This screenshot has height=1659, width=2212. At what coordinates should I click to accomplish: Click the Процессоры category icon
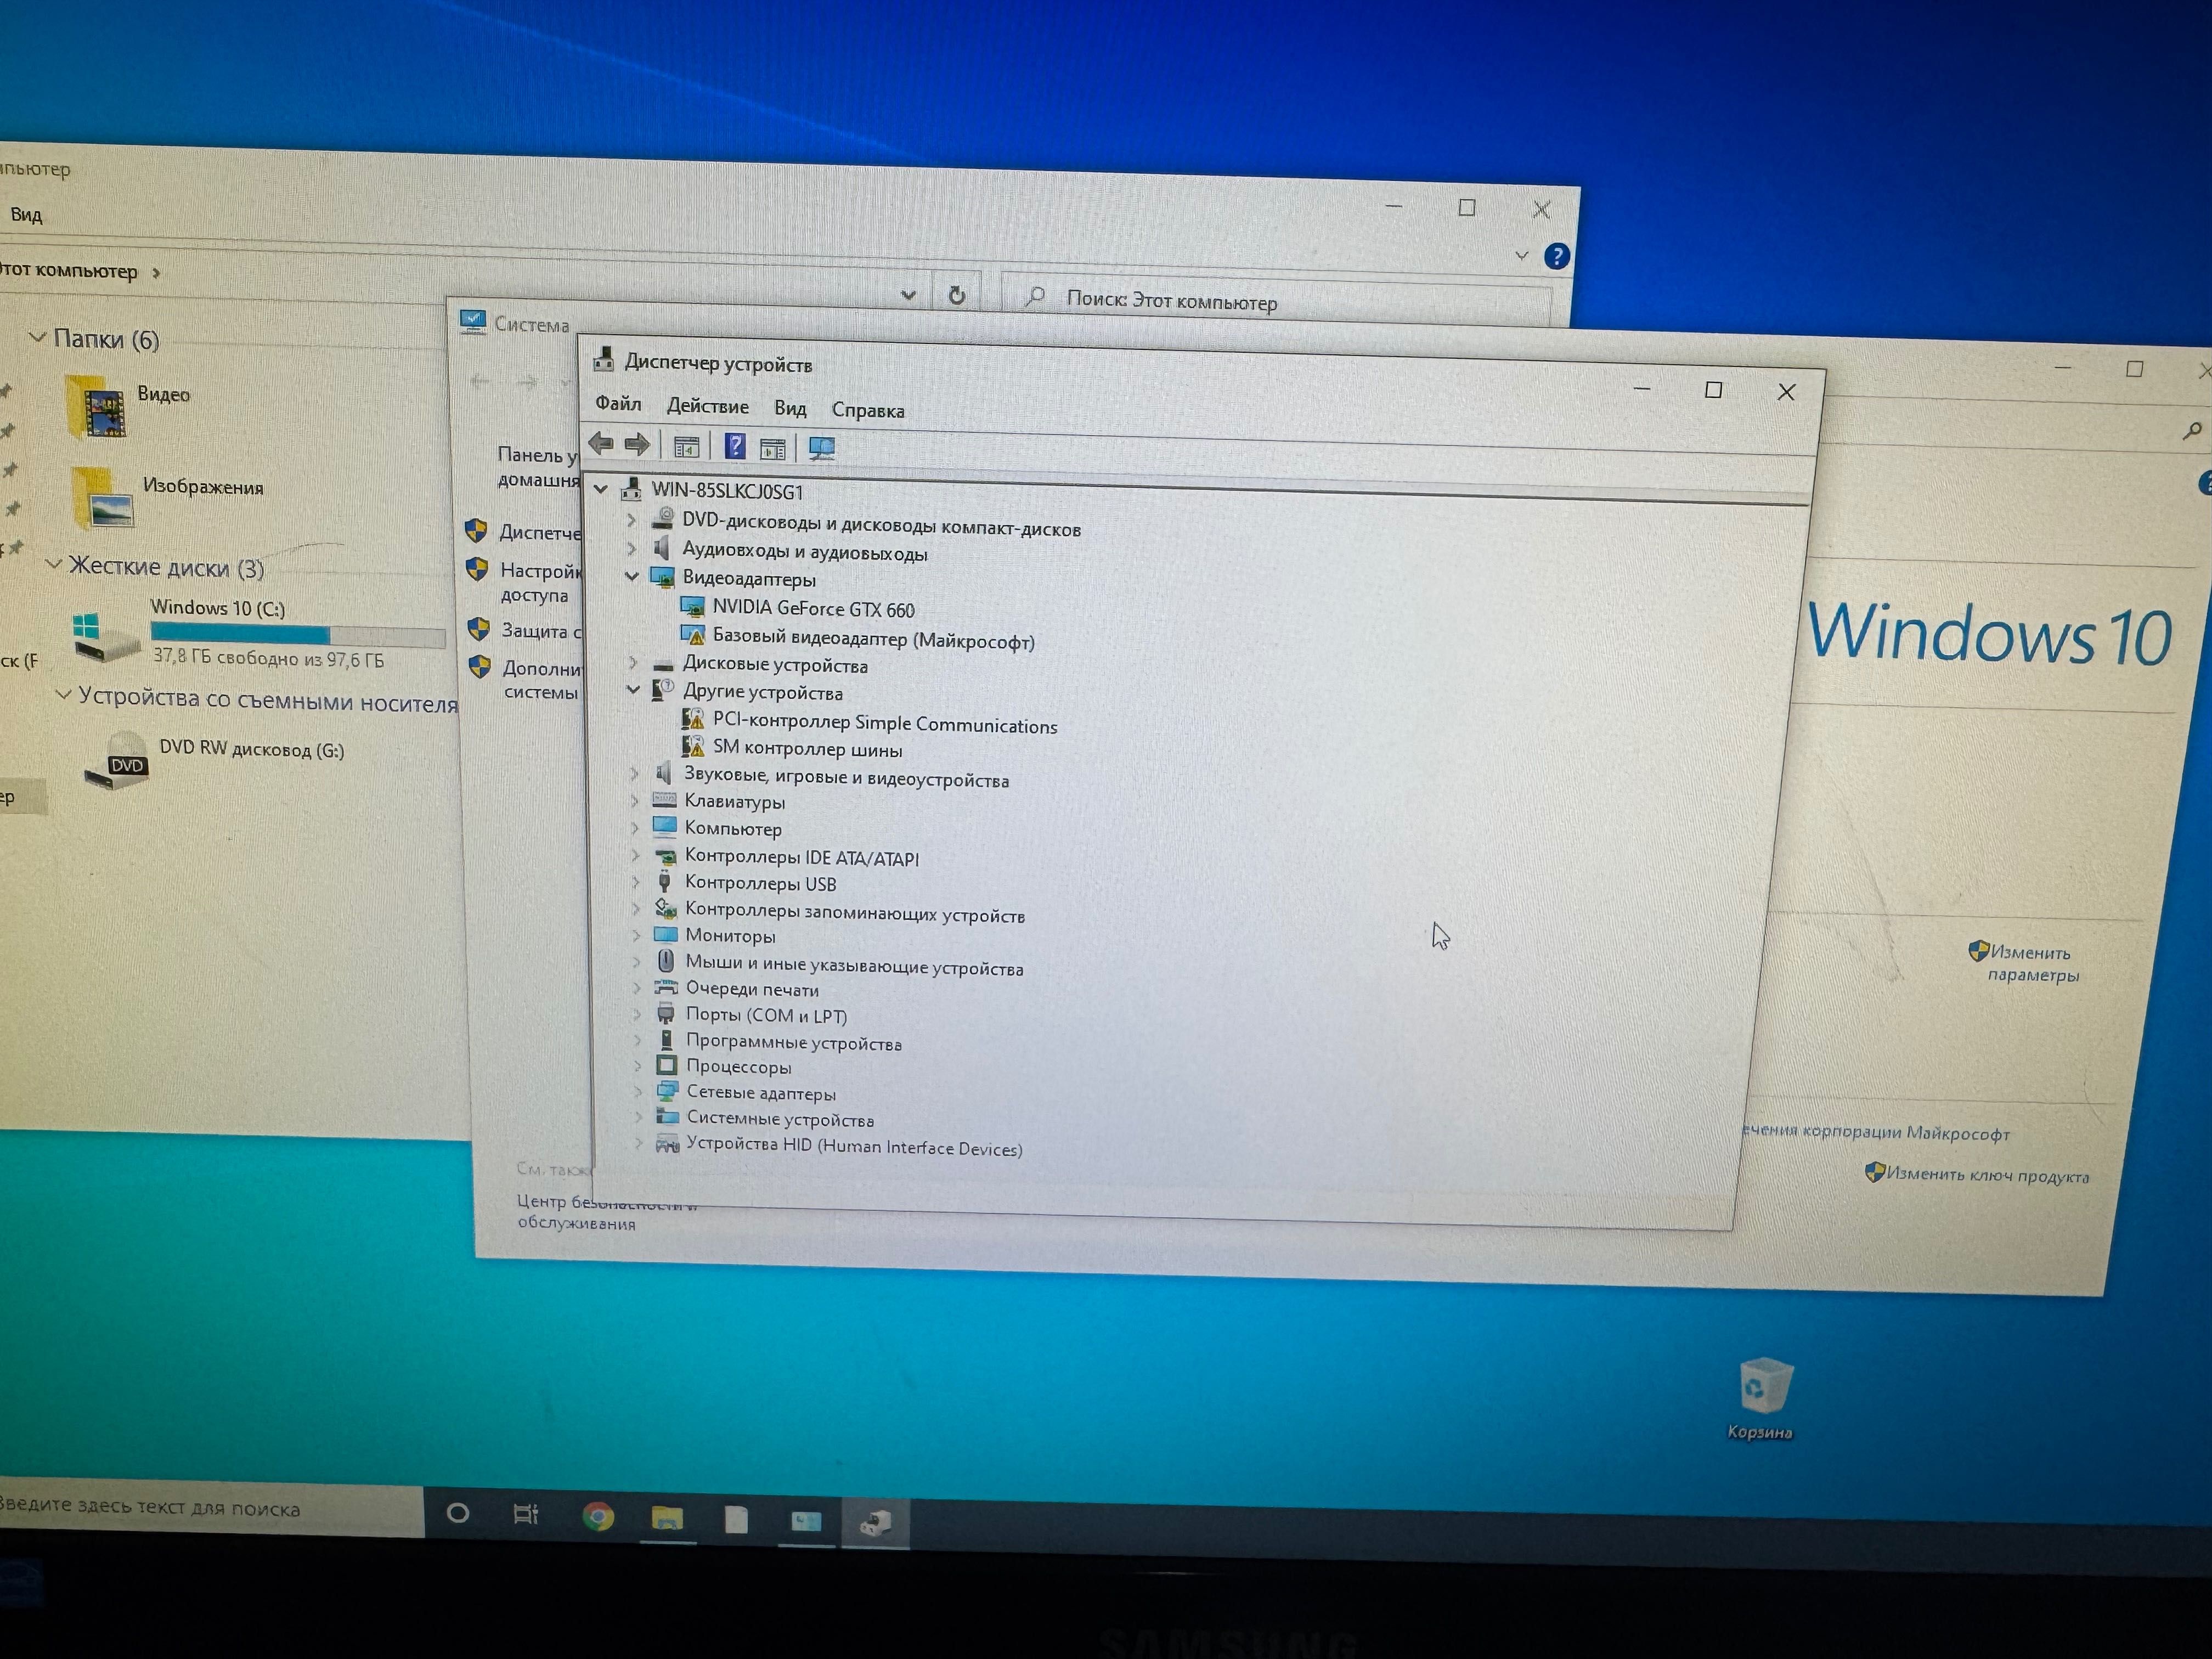click(x=667, y=1065)
